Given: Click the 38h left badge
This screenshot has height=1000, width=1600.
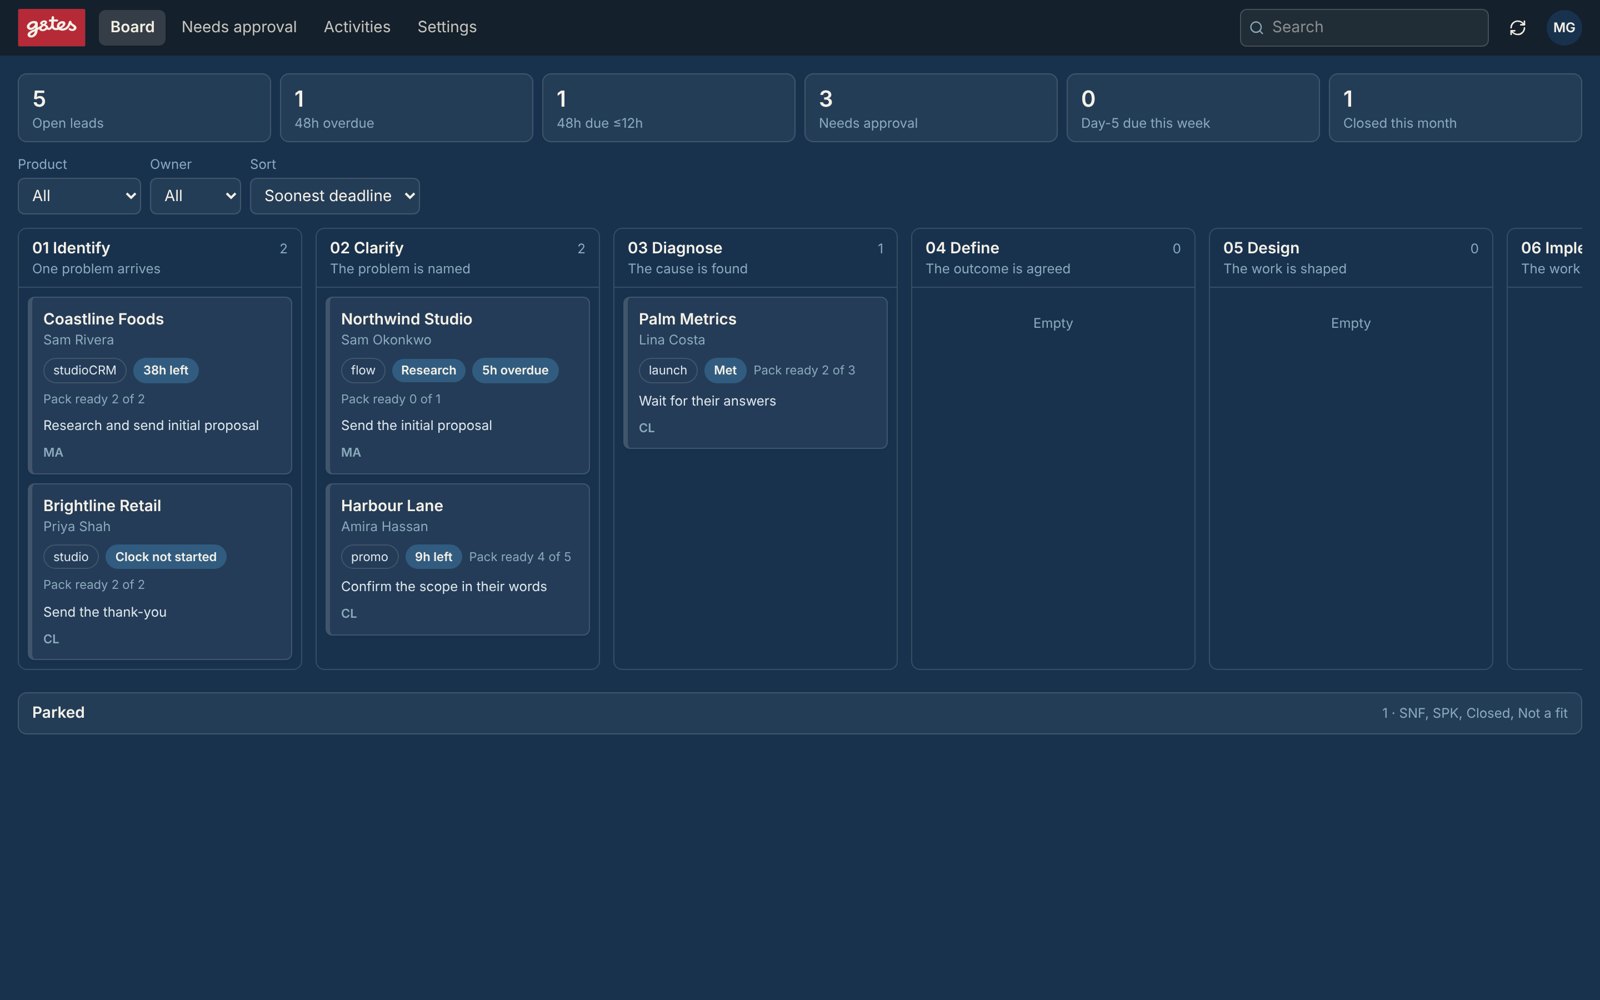Looking at the screenshot, I should [x=166, y=370].
